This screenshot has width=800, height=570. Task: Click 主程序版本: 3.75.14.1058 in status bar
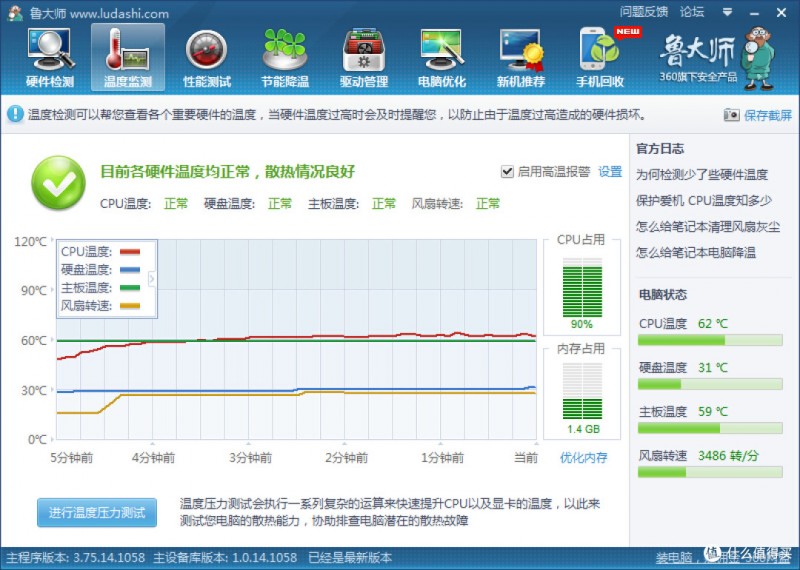[x=76, y=558]
